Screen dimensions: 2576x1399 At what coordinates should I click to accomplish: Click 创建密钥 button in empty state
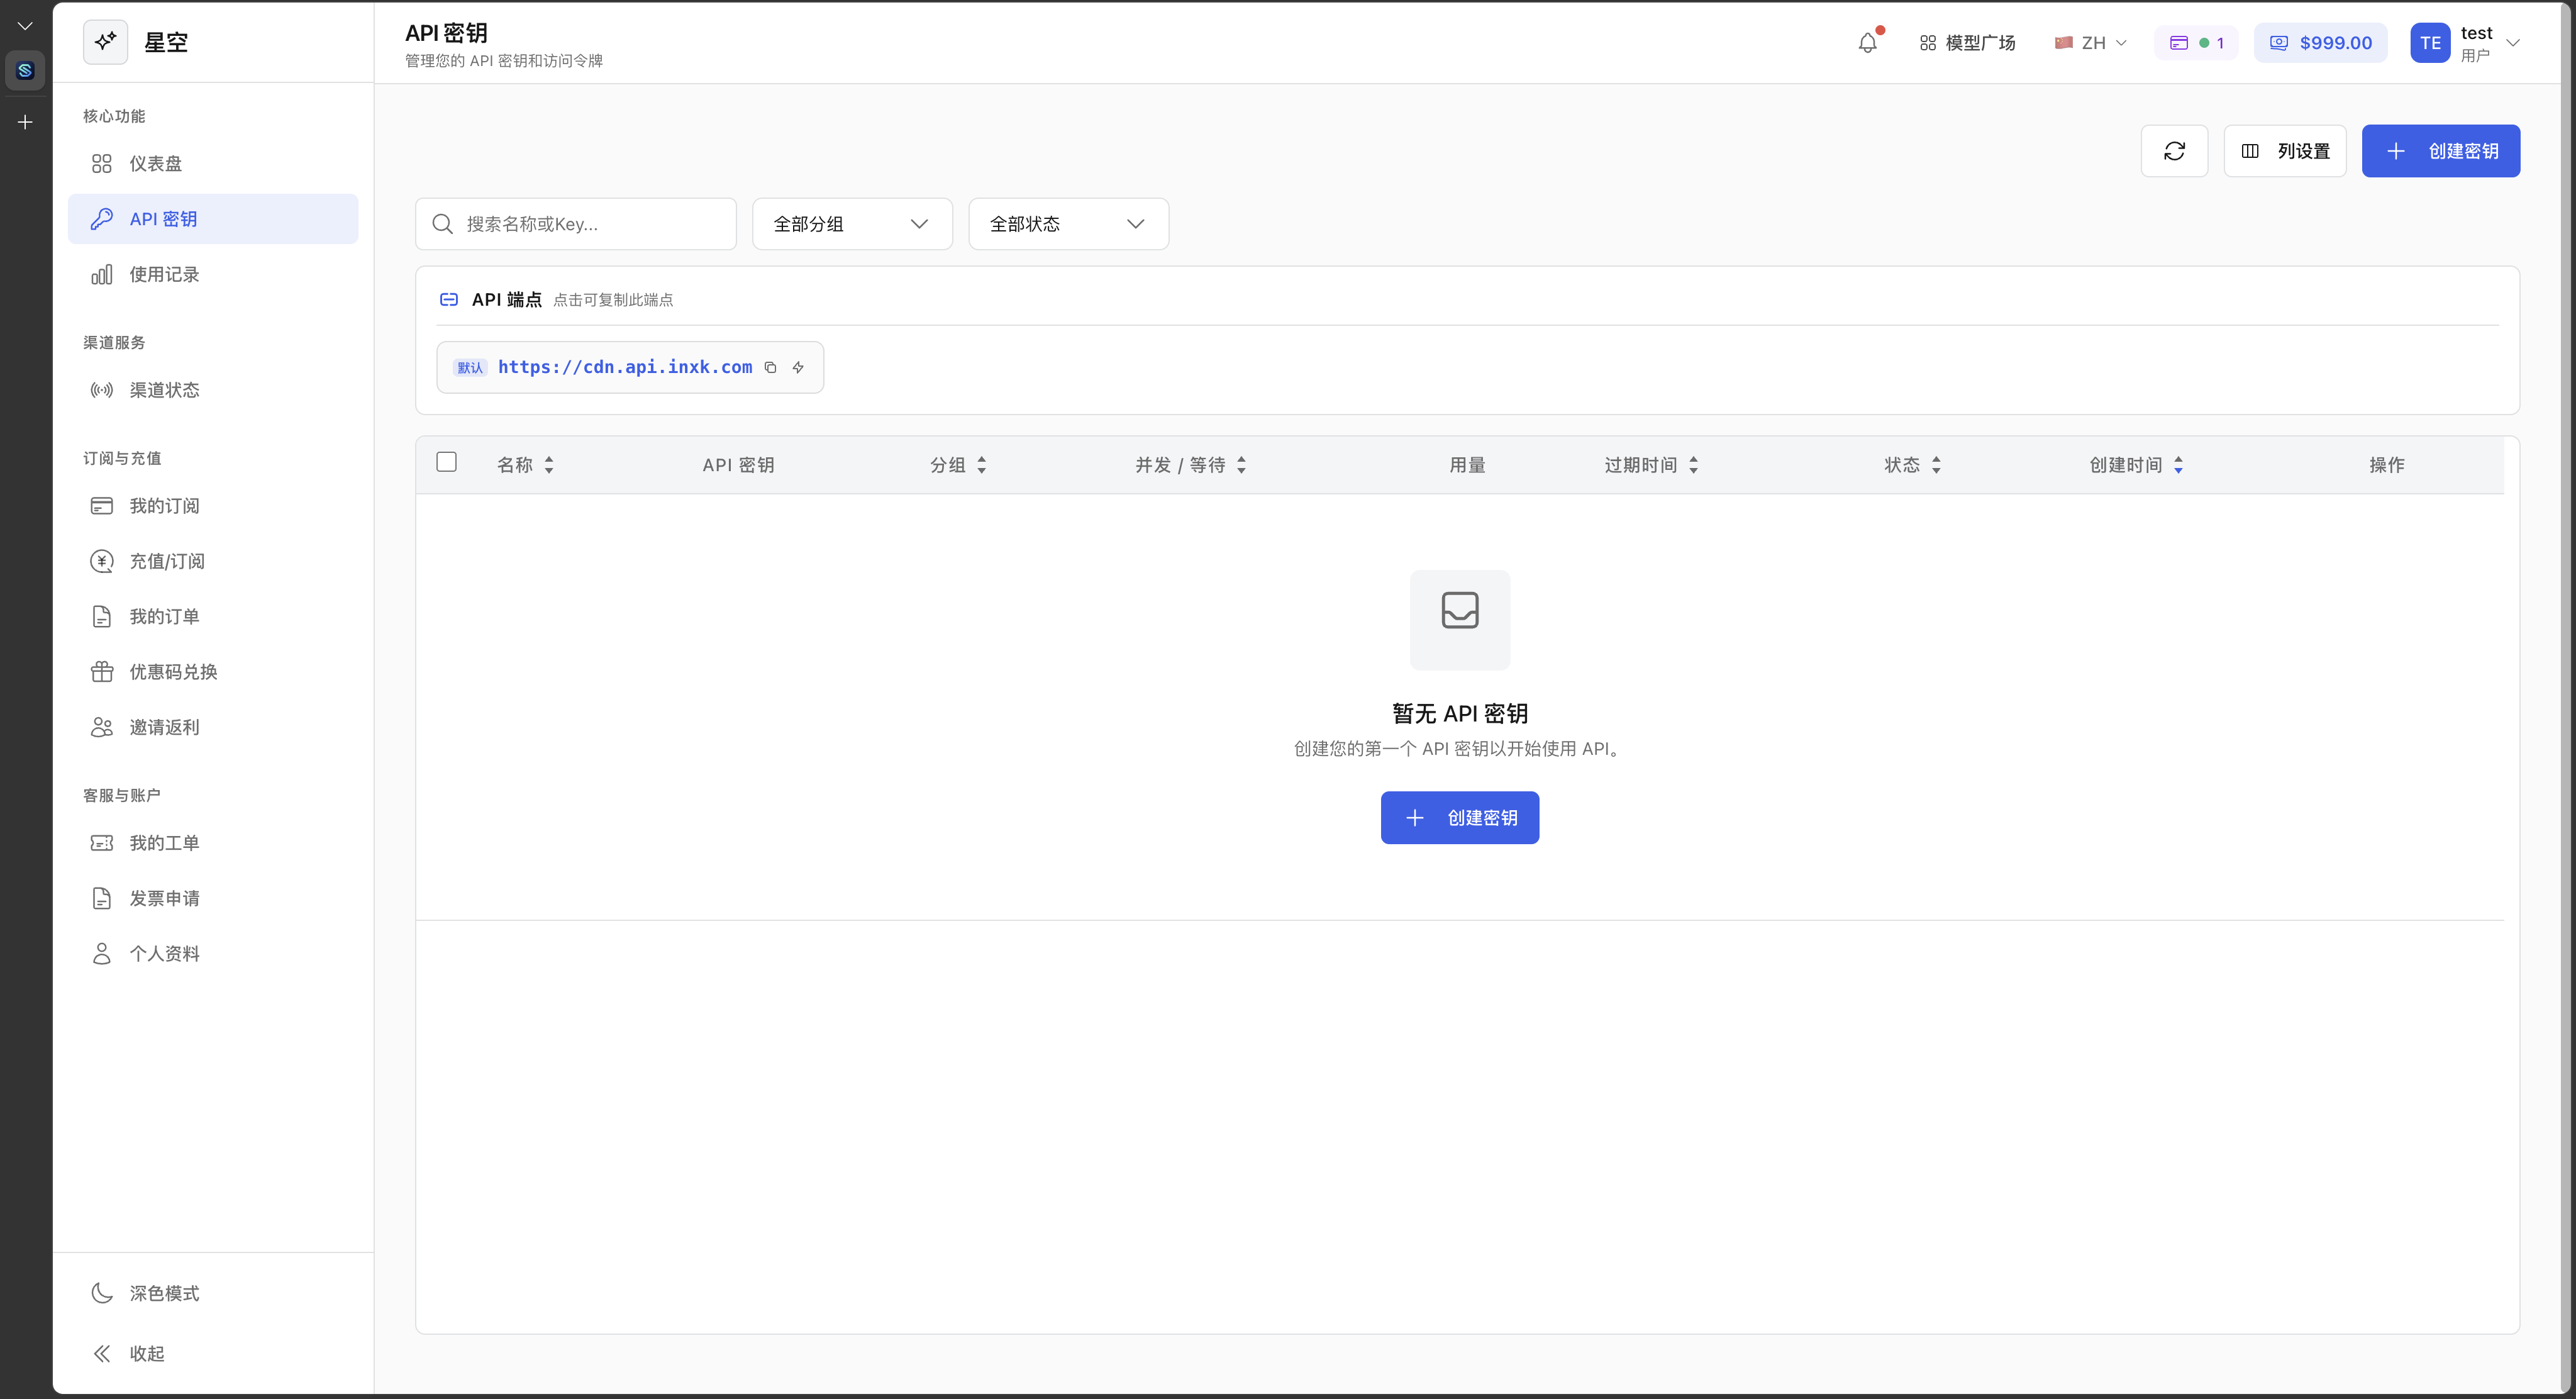[x=1460, y=818]
